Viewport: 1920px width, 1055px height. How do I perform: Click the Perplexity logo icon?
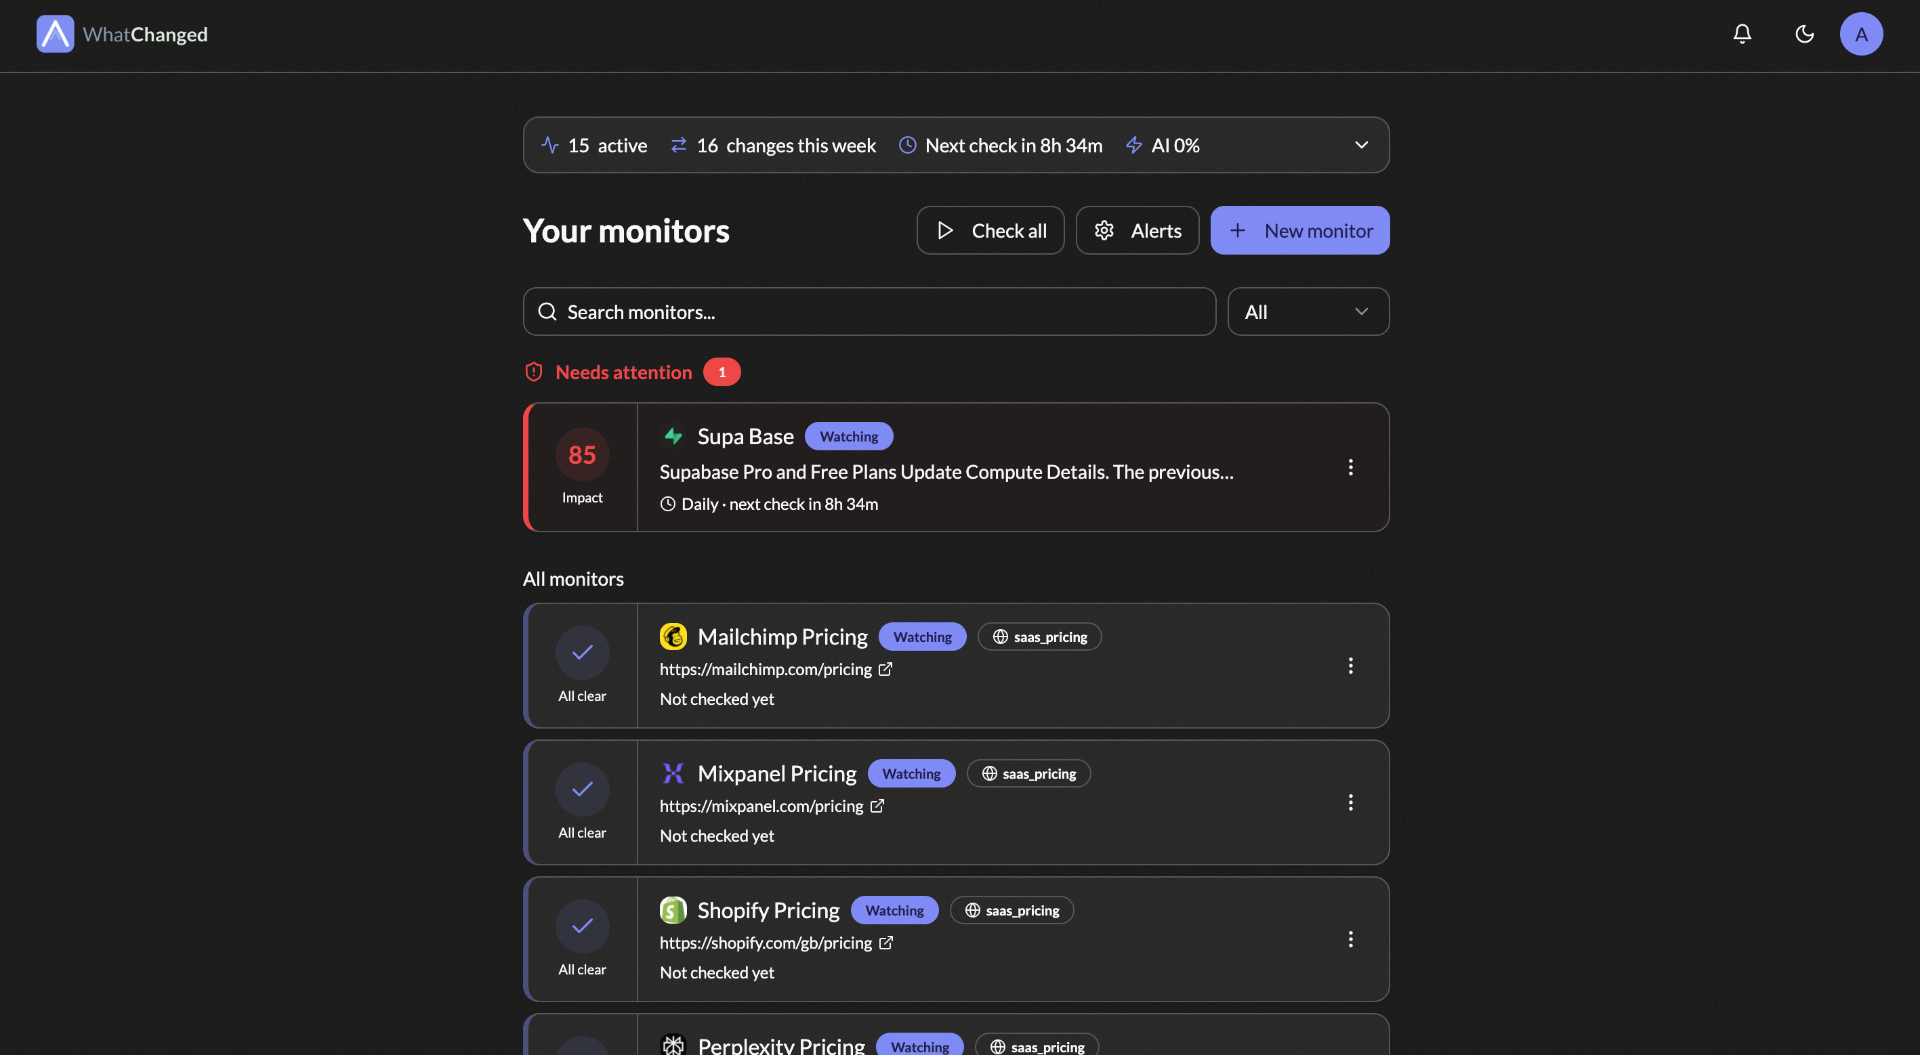click(673, 1044)
